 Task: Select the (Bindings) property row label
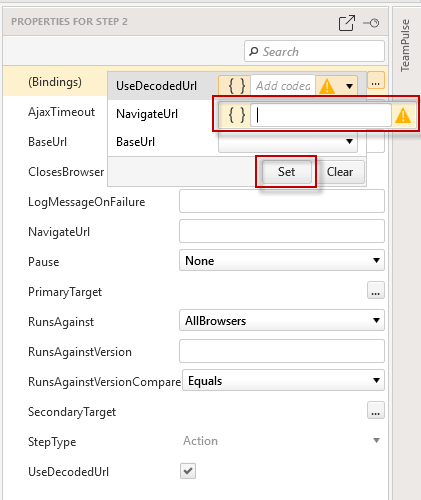click(x=55, y=82)
